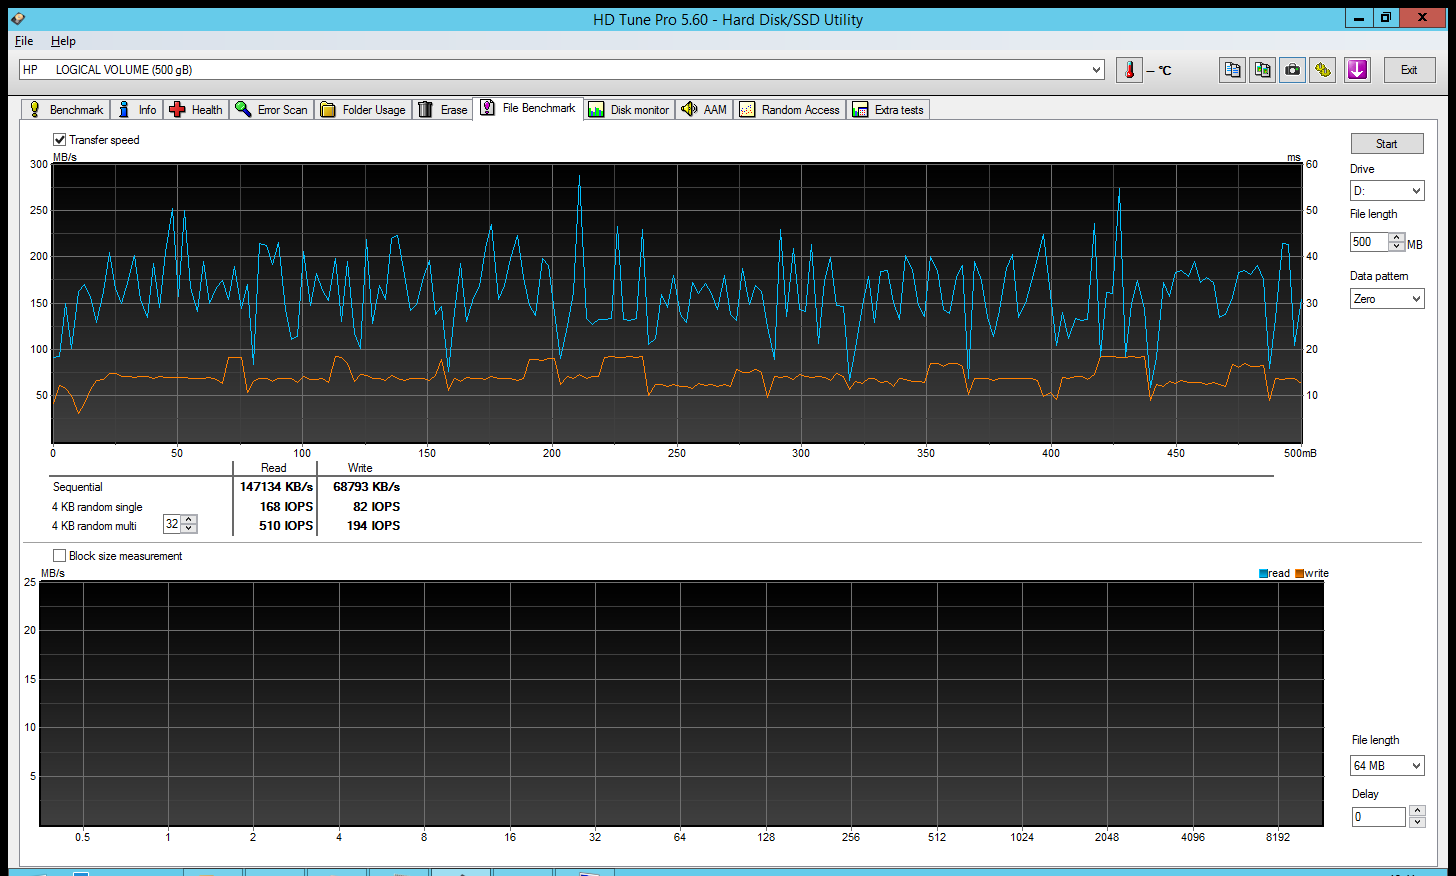Increase the 4 KB random multi value

[x=189, y=519]
